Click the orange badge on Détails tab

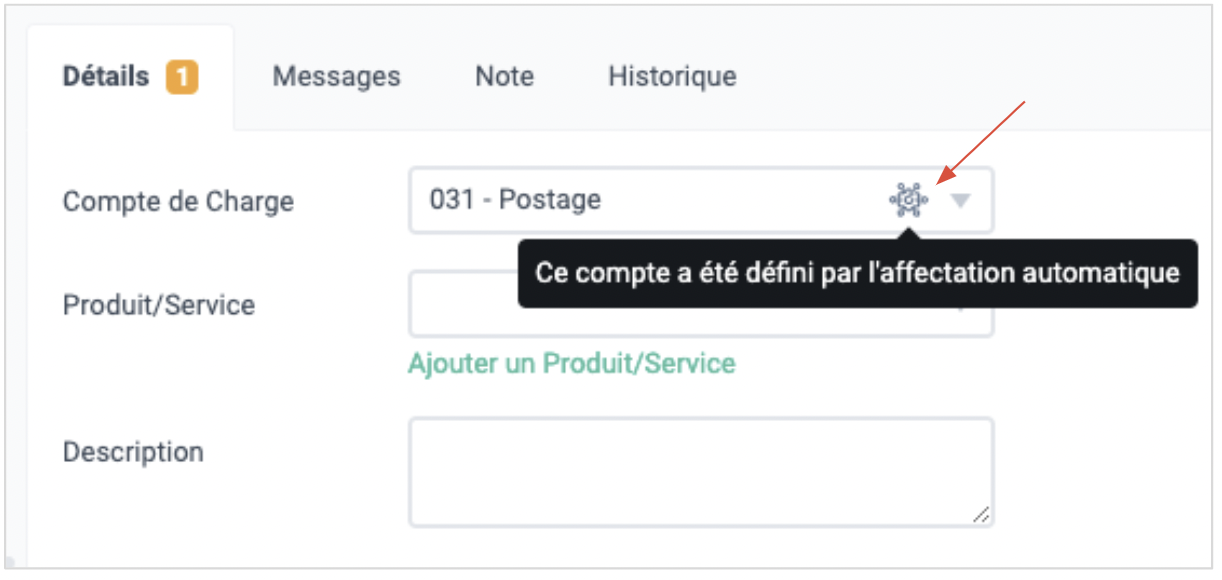pos(183,77)
